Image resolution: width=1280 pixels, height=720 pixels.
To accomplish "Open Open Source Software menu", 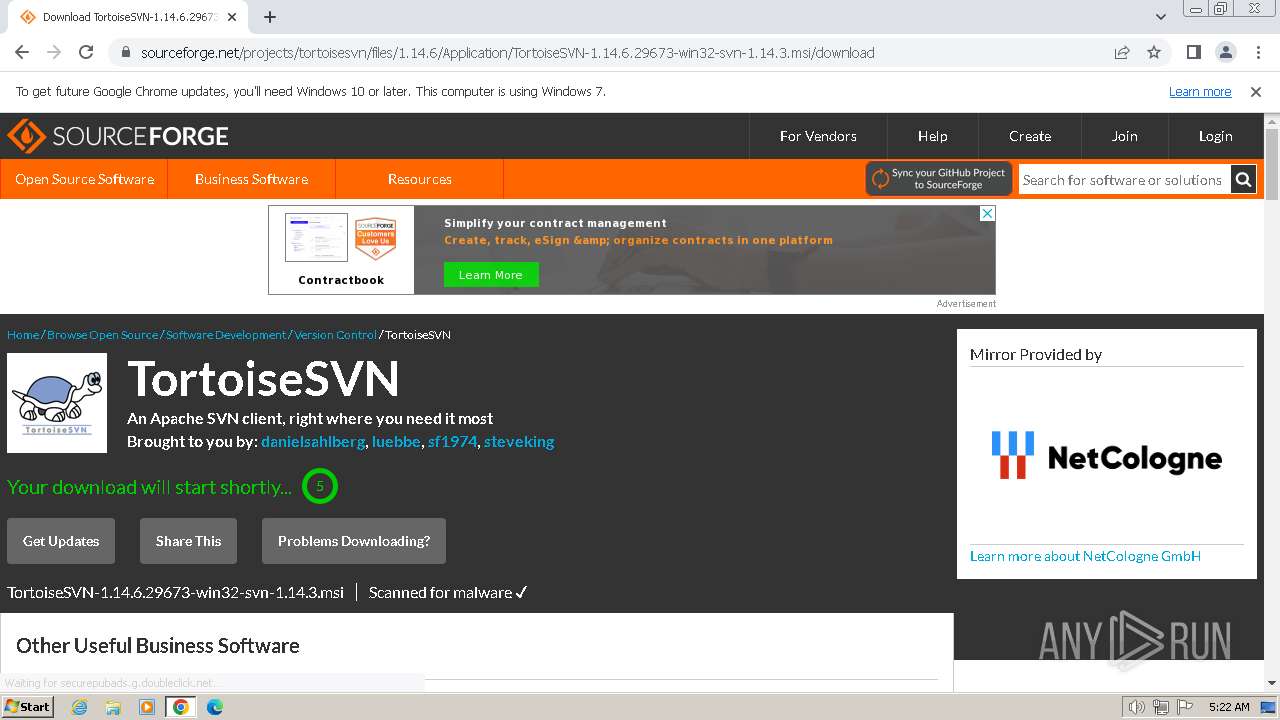I will coord(84,179).
